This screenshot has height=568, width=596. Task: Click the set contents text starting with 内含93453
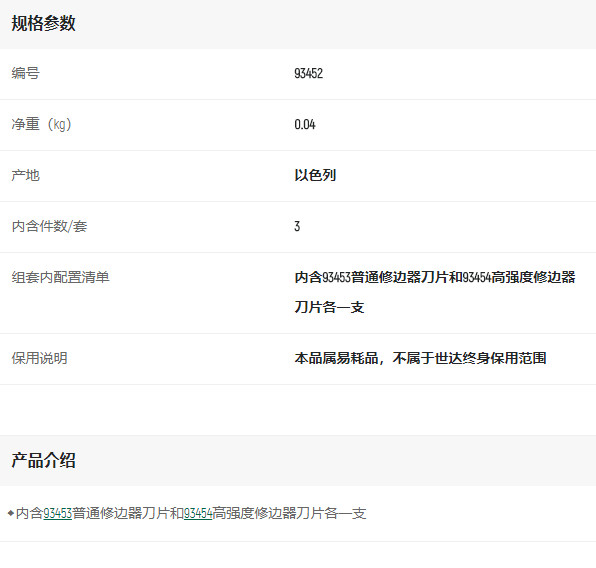click(435, 277)
